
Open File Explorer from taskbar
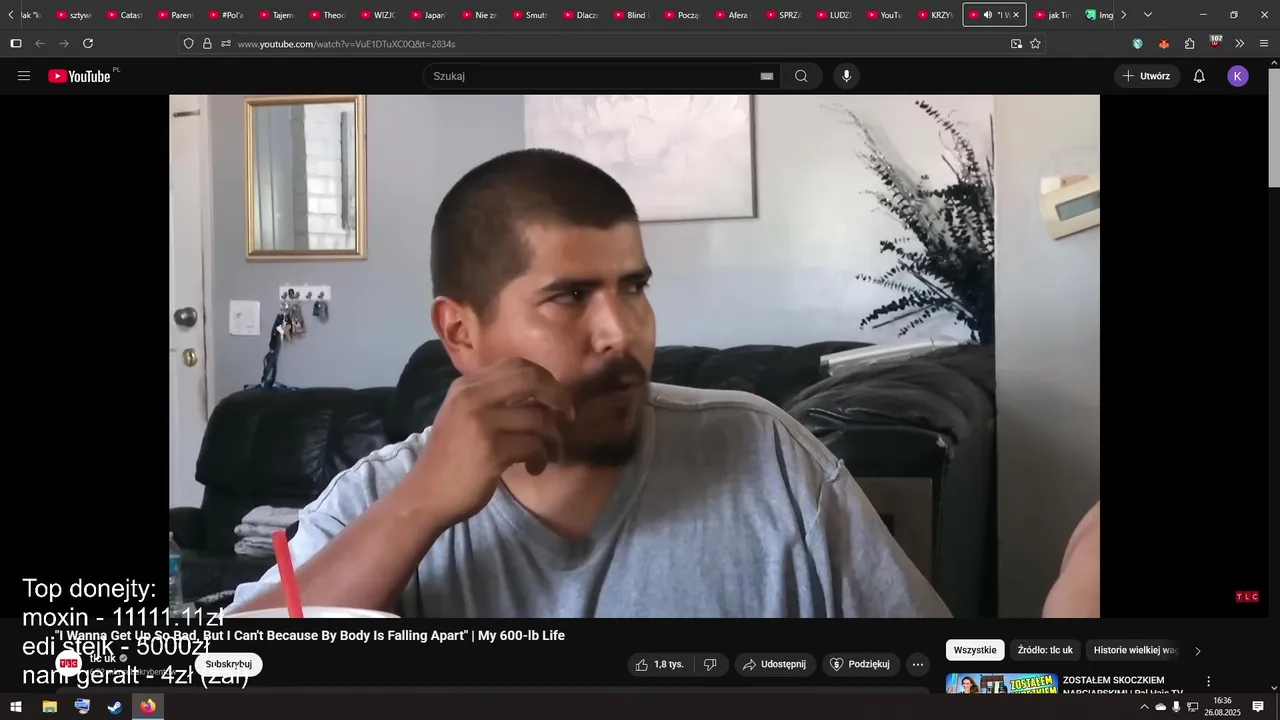point(49,707)
